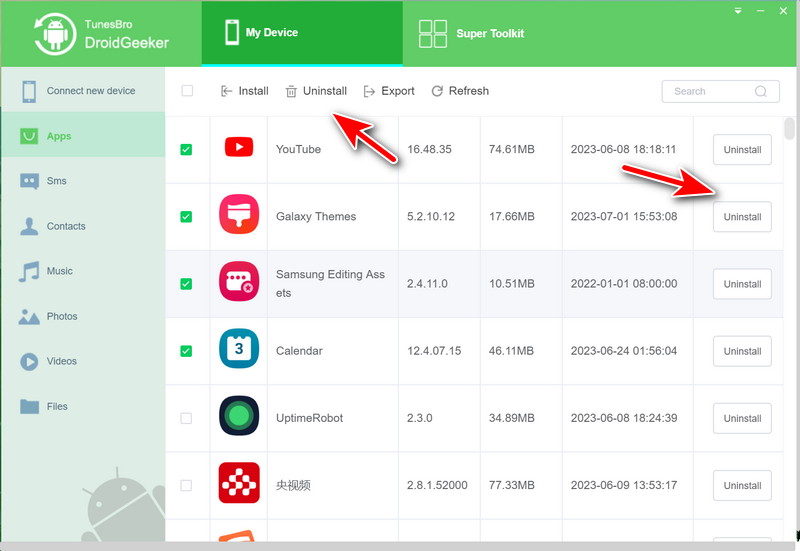
Task: Click the UptimeRobot app name
Action: (x=309, y=418)
